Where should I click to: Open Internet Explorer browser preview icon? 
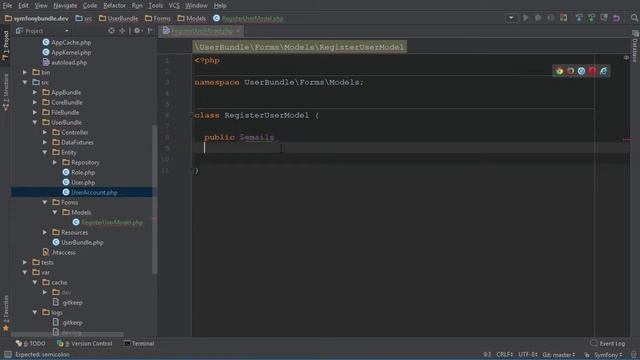pos(603,71)
